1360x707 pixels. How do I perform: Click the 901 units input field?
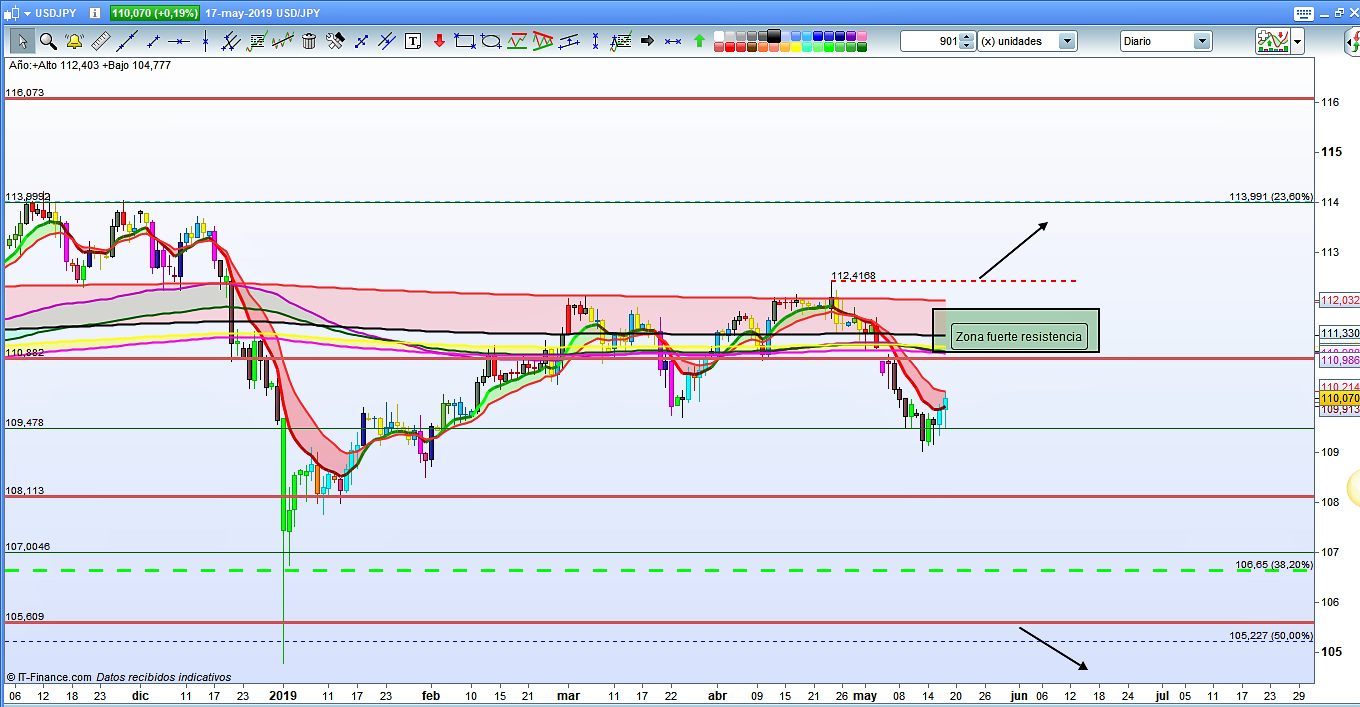click(x=930, y=41)
